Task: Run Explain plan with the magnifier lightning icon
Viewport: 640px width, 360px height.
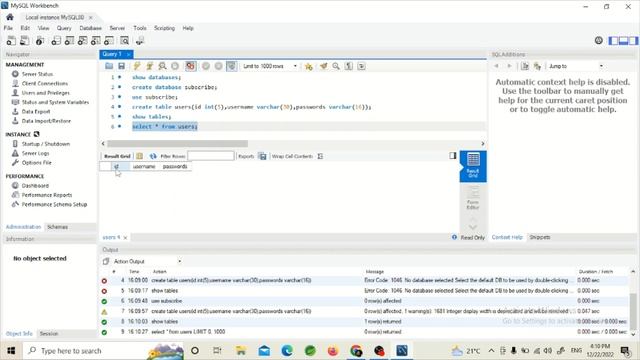Action: pyautogui.click(x=162, y=66)
